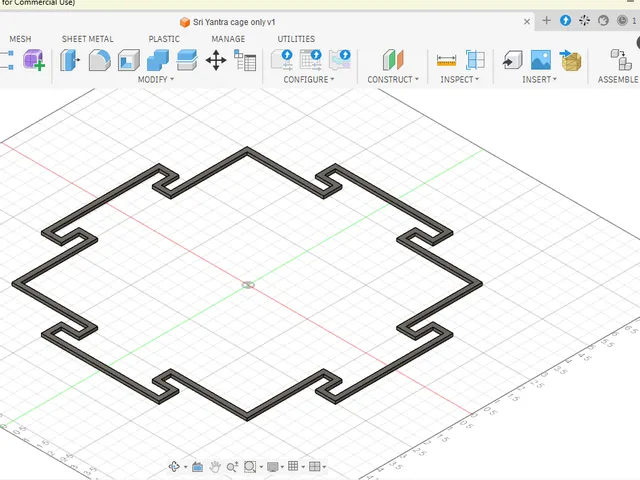Viewport: 640px width, 480px height.
Task: Expand the INSERT dropdown menu
Action: coord(539,79)
